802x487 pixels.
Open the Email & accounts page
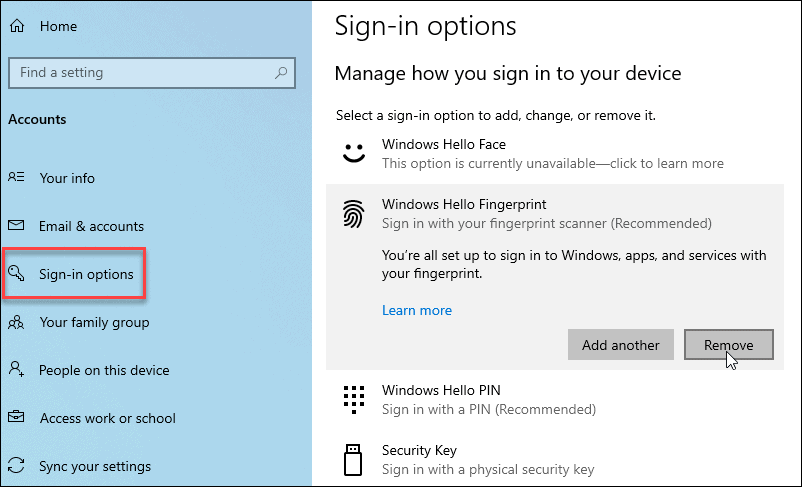(x=91, y=226)
